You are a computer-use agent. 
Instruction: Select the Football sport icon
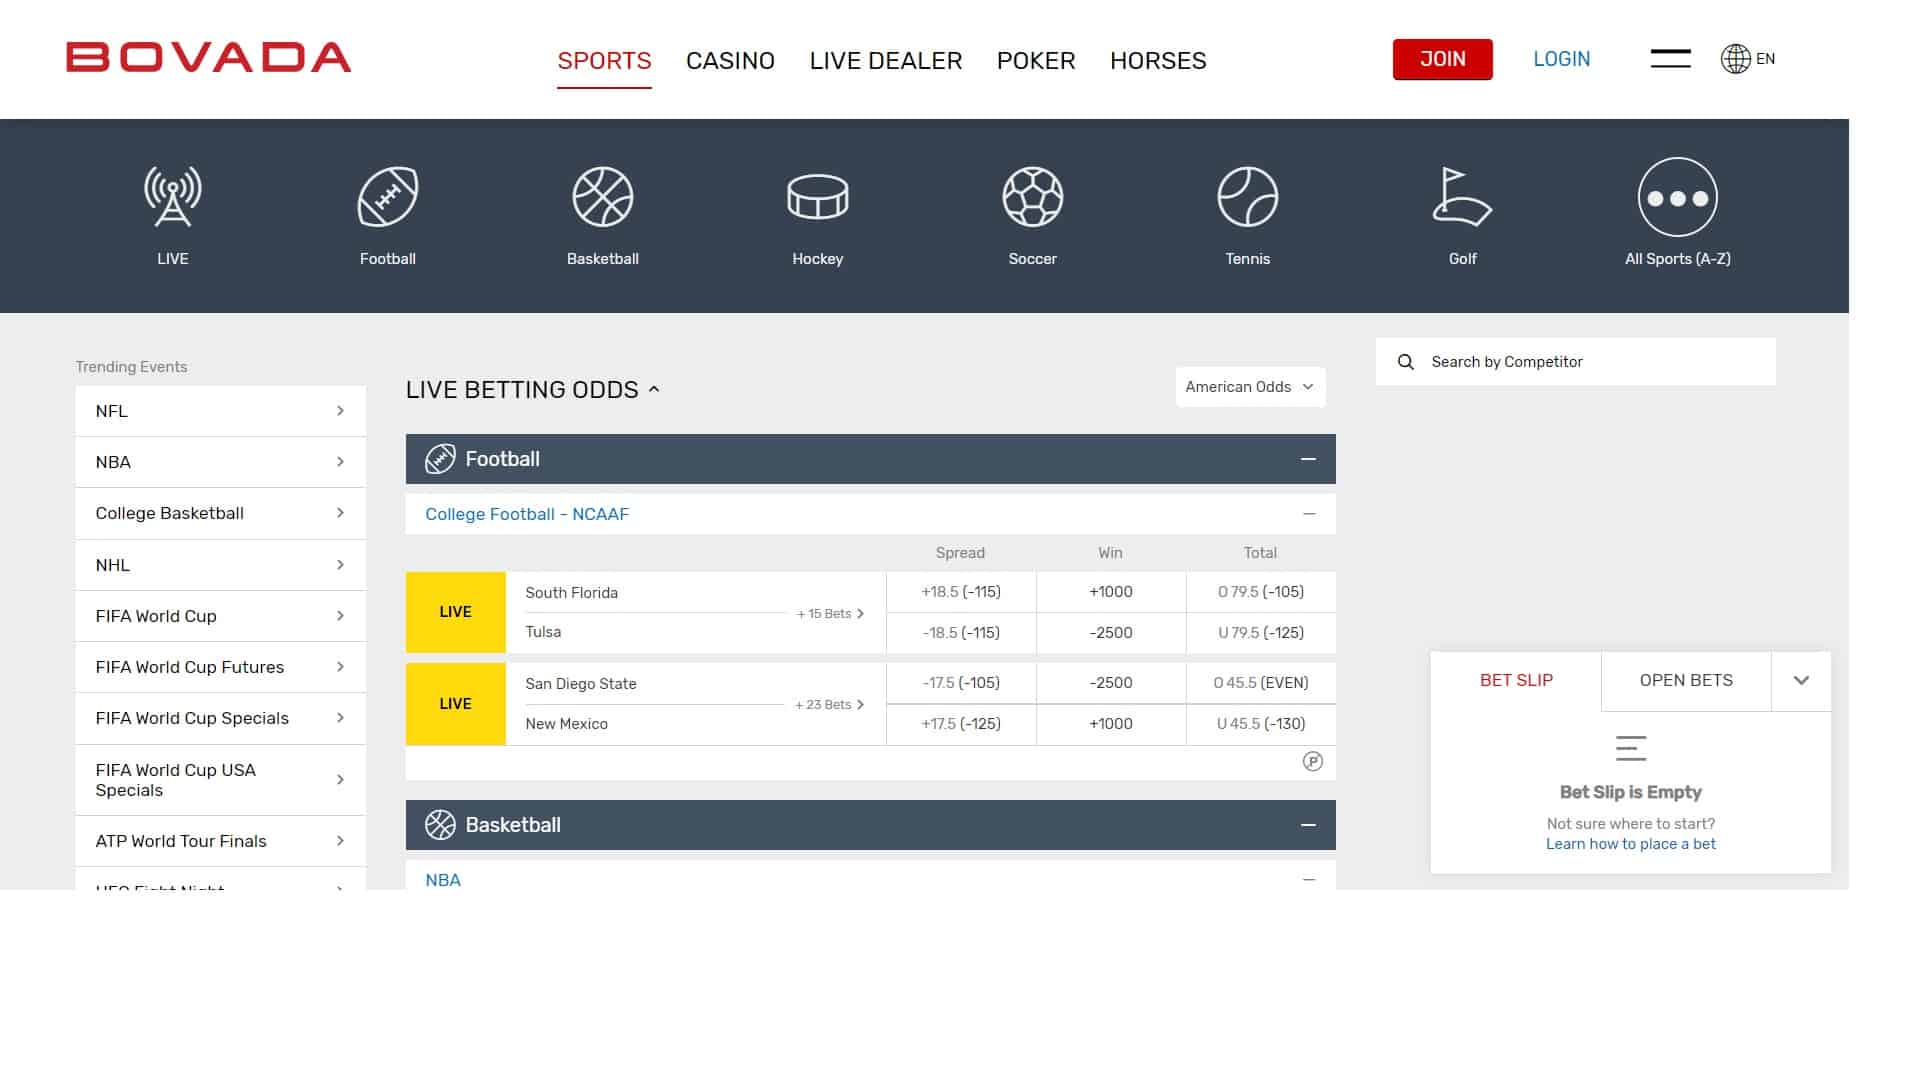point(388,196)
